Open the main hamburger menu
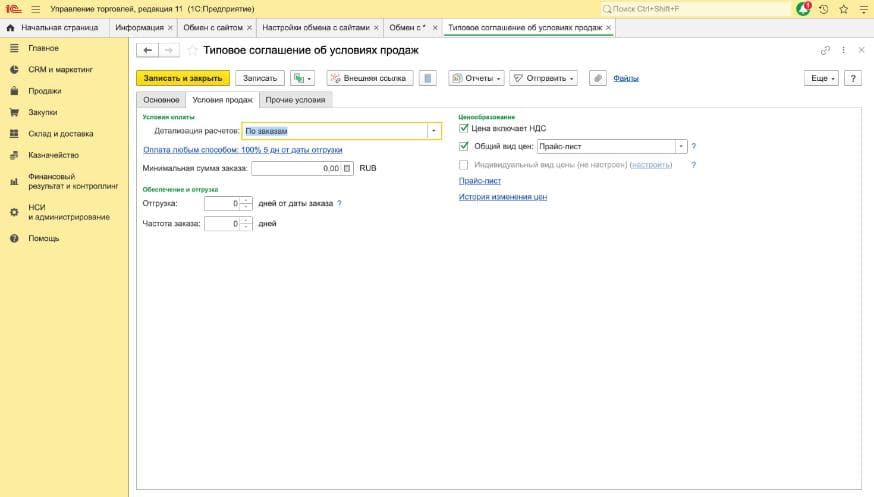The image size is (874, 497). point(36,9)
